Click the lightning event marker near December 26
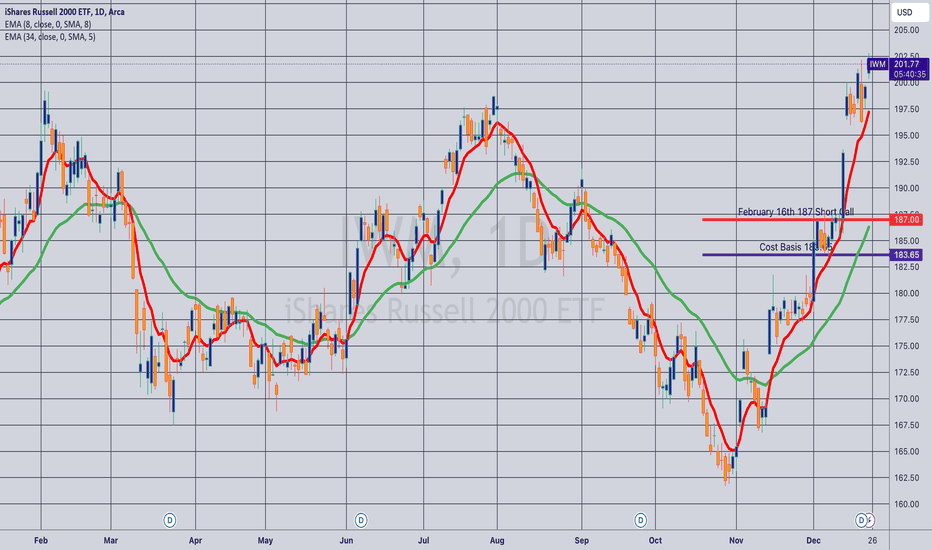Image resolution: width=932 pixels, height=550 pixels. click(871, 521)
